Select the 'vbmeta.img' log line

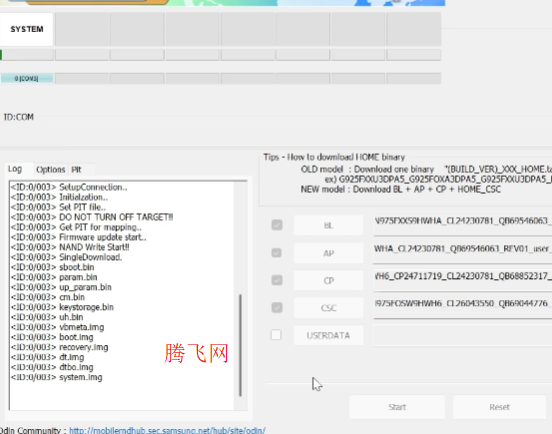click(x=57, y=327)
